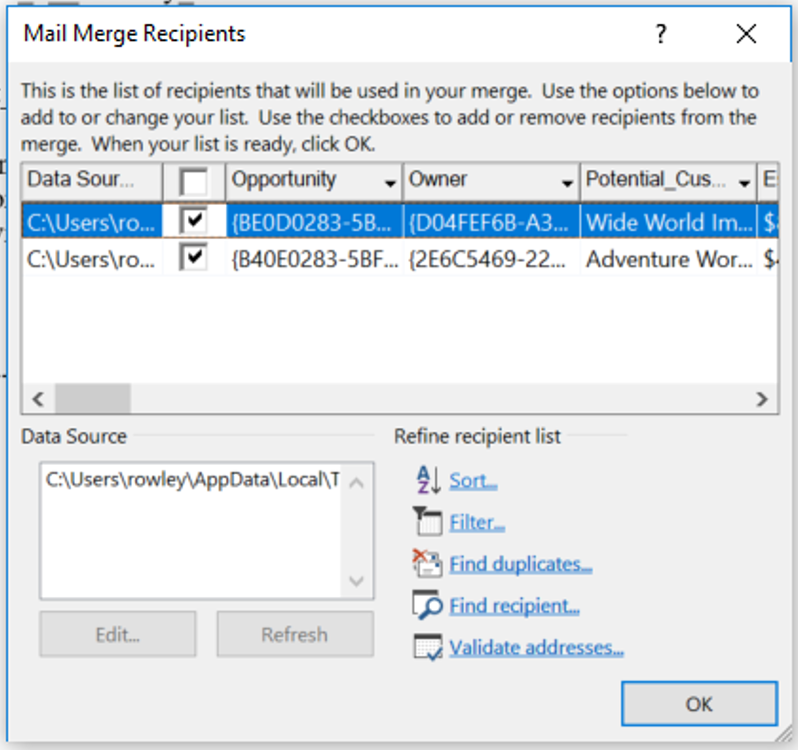Viewport: 798px width, 750px height.
Task: Click the Owner column header
Action: 491,181
